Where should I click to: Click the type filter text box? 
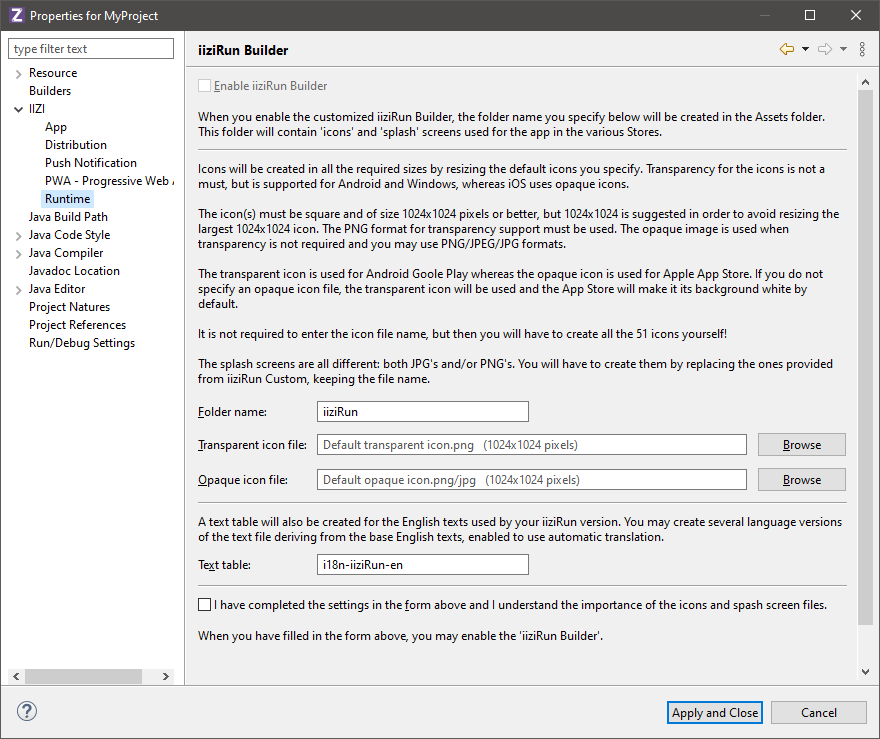click(x=91, y=49)
